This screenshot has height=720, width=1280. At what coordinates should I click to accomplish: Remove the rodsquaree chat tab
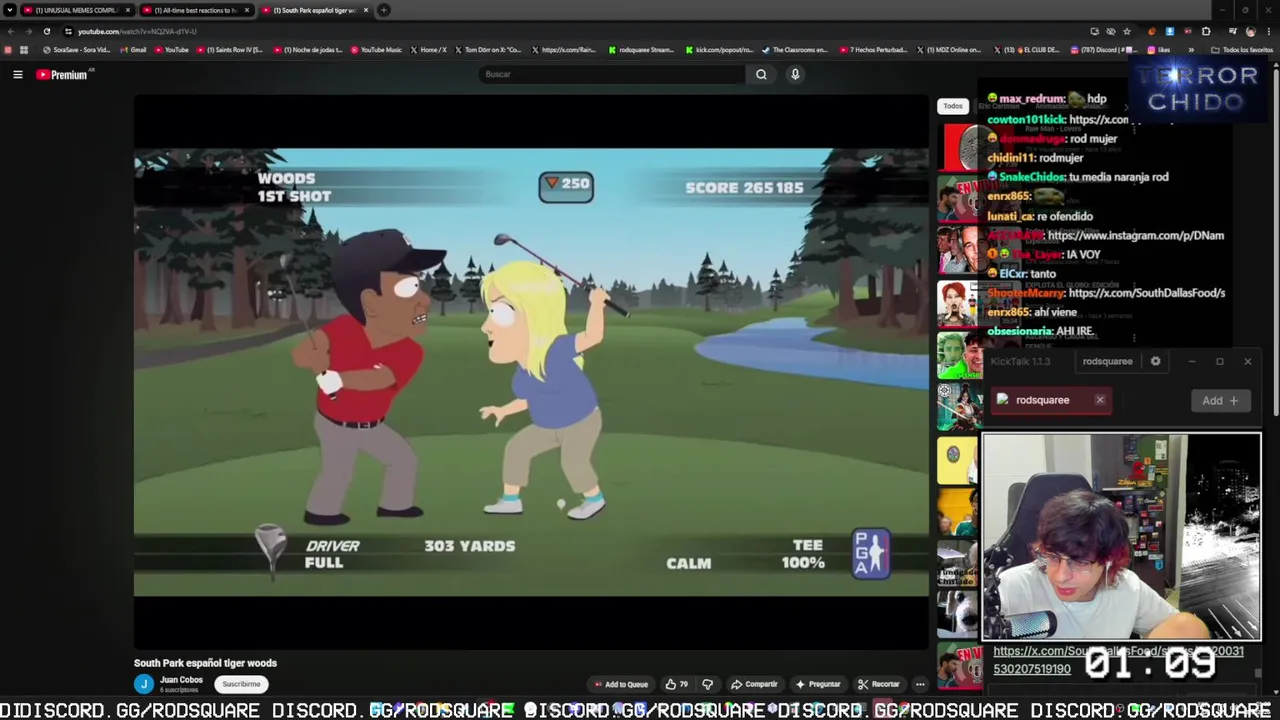pos(1100,400)
